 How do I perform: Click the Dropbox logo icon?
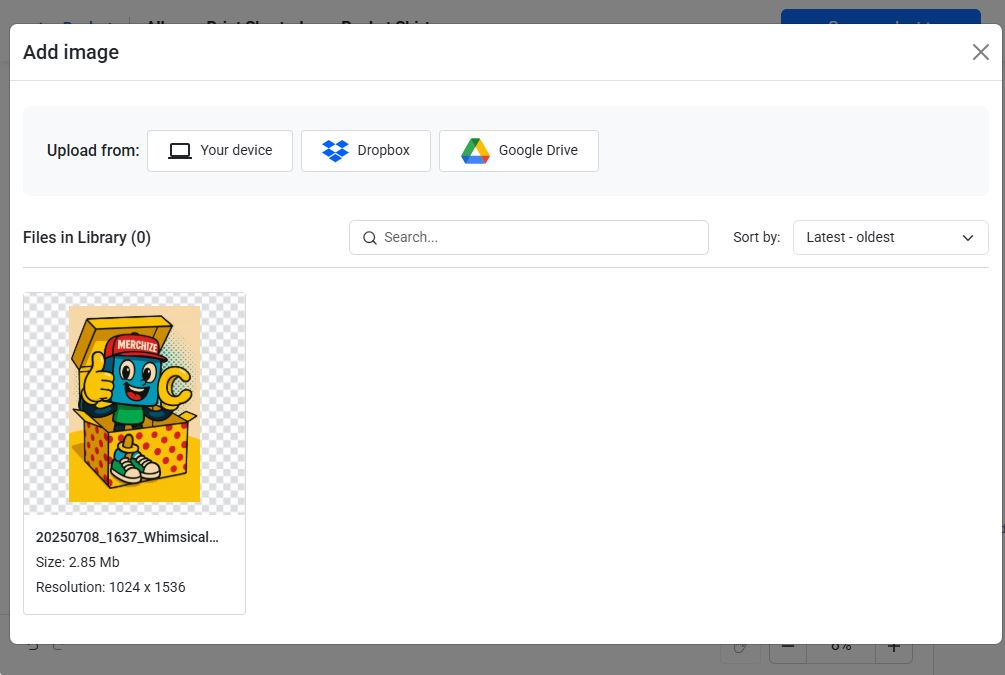335,151
